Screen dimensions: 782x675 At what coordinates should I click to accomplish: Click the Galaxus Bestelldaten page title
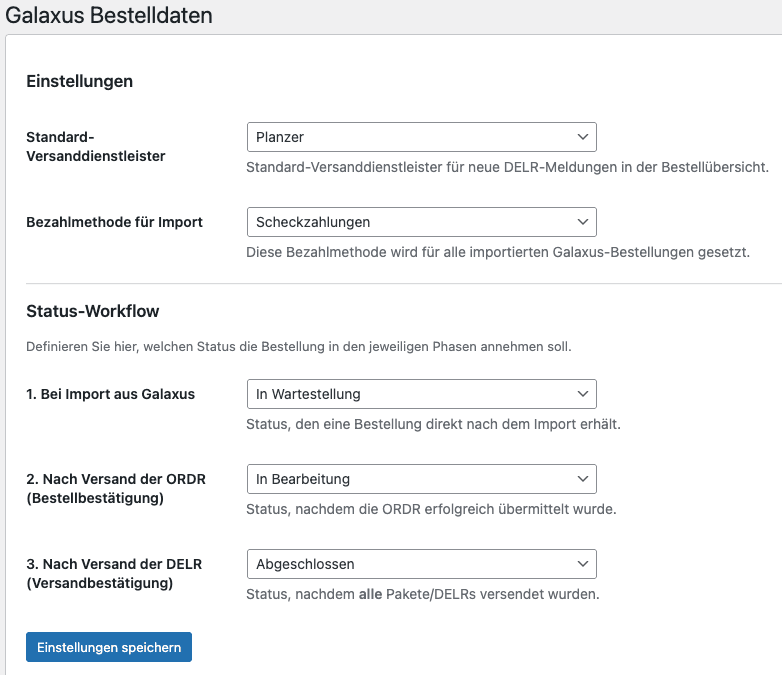109,15
